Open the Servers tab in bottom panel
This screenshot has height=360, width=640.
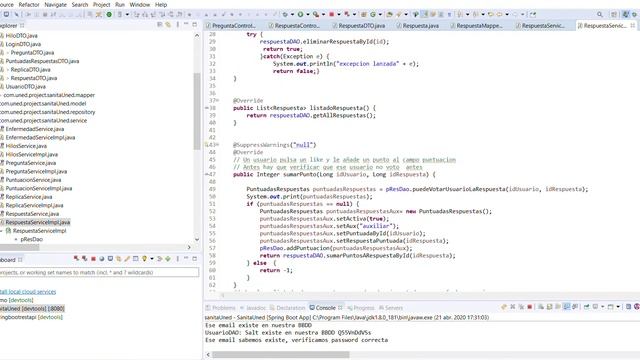[391, 308]
